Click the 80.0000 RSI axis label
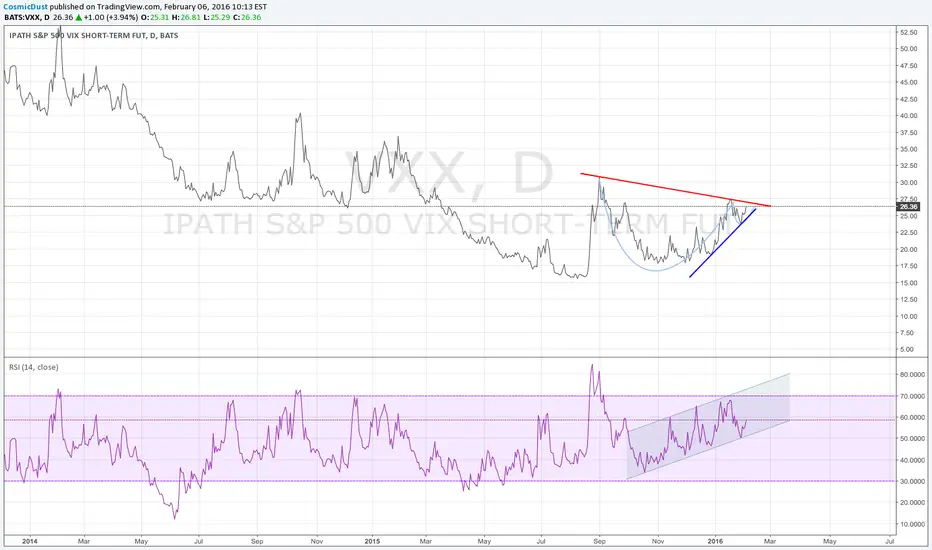The width and height of the screenshot is (932, 550). click(x=912, y=375)
